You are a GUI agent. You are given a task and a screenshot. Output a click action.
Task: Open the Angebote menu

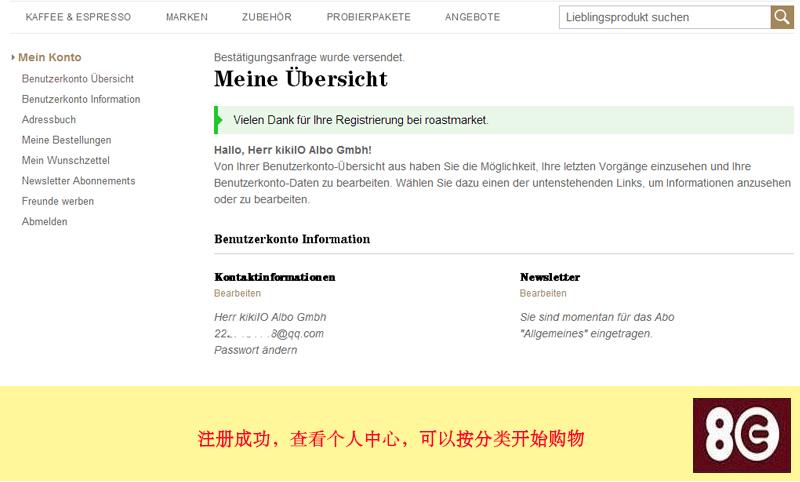[472, 18]
